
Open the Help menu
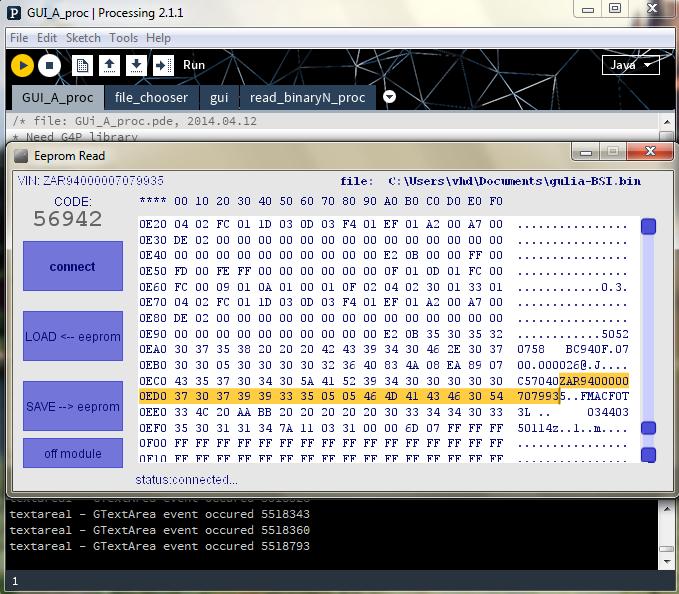click(158, 38)
